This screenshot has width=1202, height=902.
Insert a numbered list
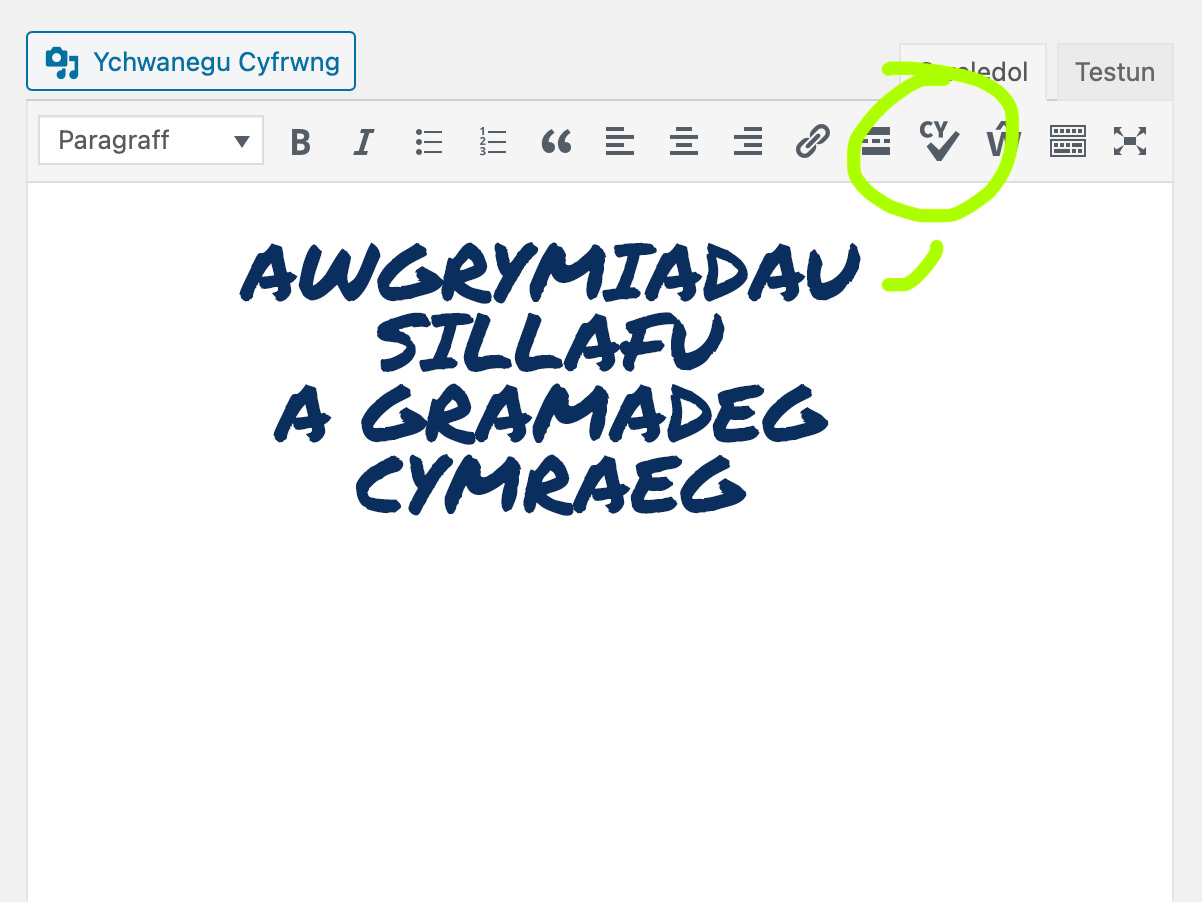coord(492,142)
